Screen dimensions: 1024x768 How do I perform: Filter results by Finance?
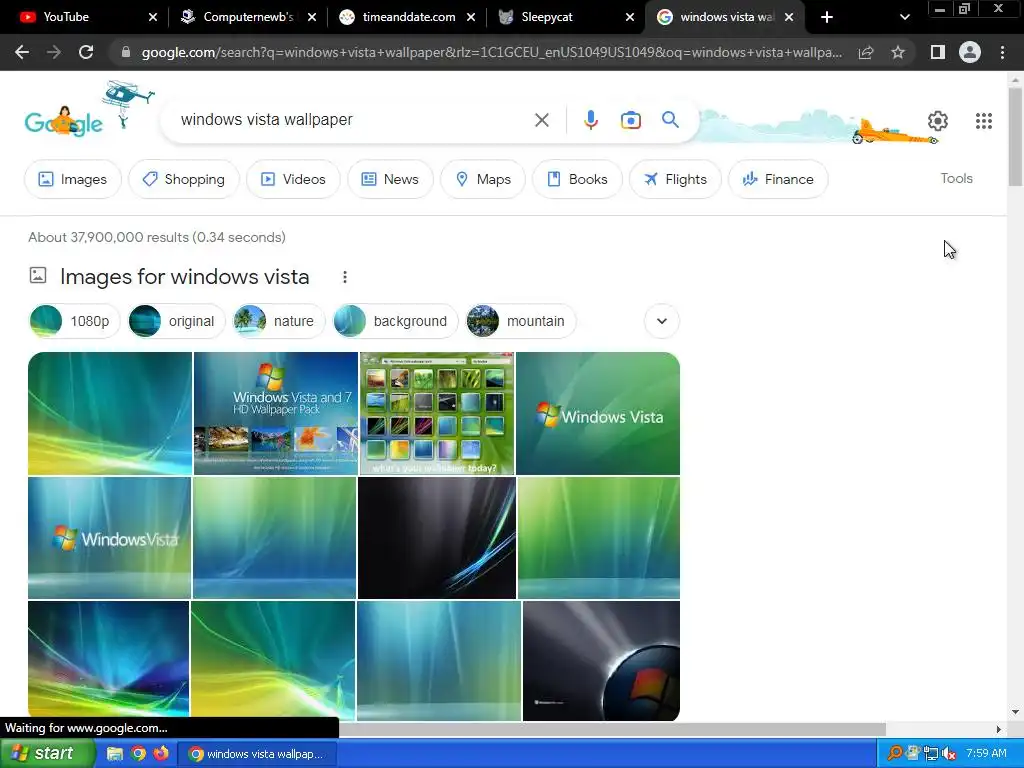pos(778,179)
